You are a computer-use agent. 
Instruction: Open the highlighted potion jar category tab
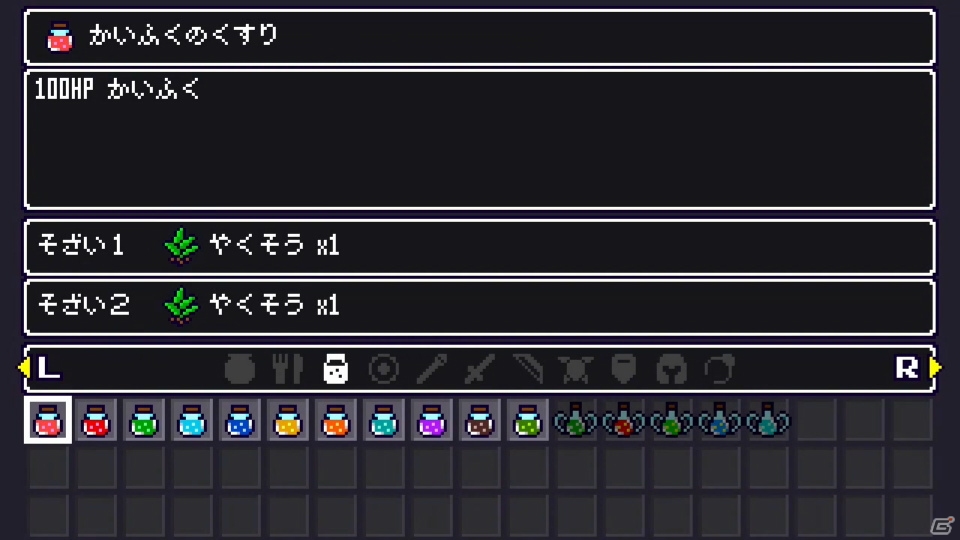click(x=336, y=369)
